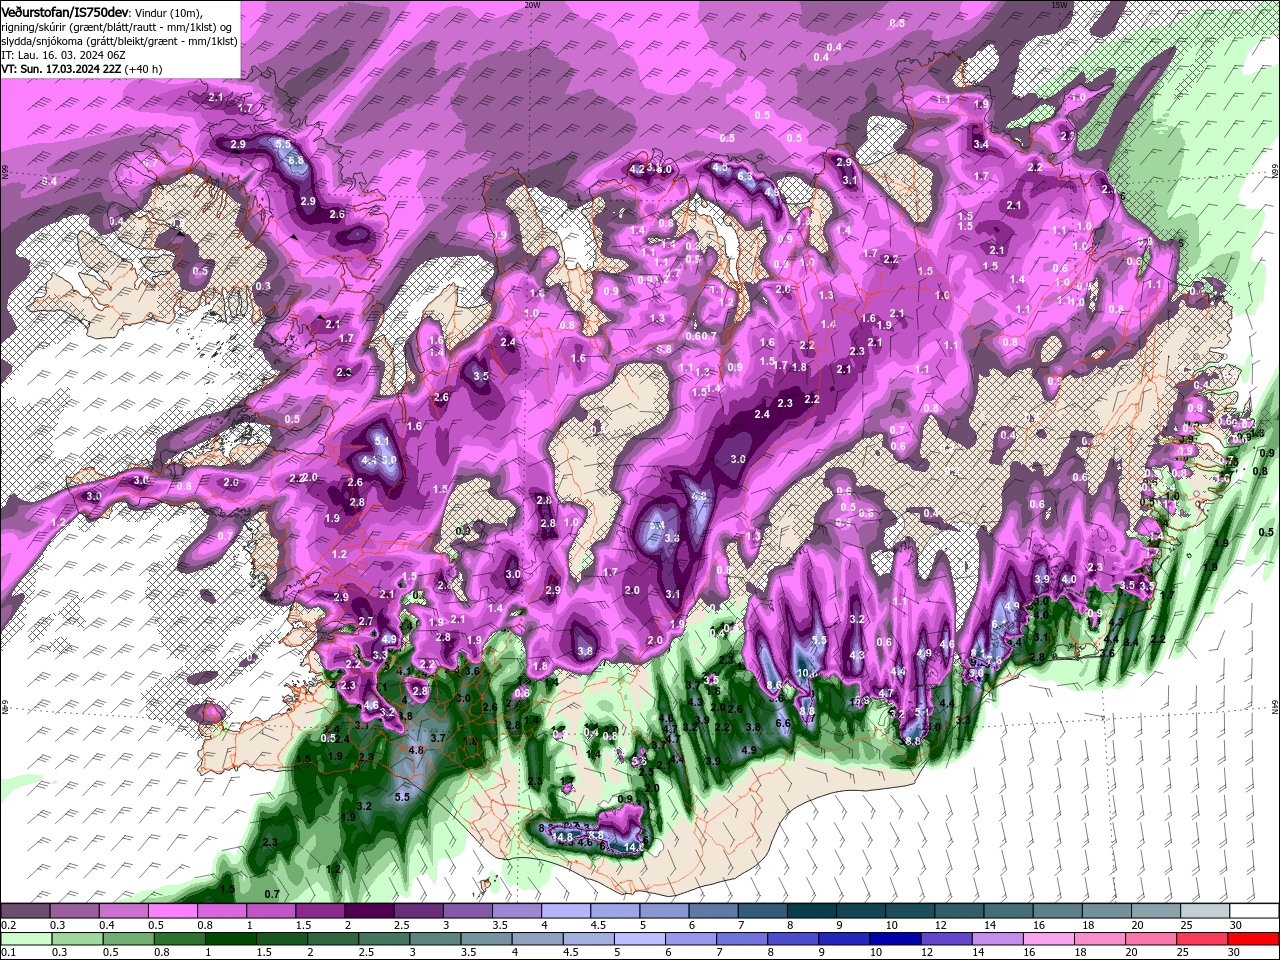Screen dimensions: 1280x960
Task: Click the white swatch ending the snow scale
Action: pyautogui.click(x=1253, y=911)
